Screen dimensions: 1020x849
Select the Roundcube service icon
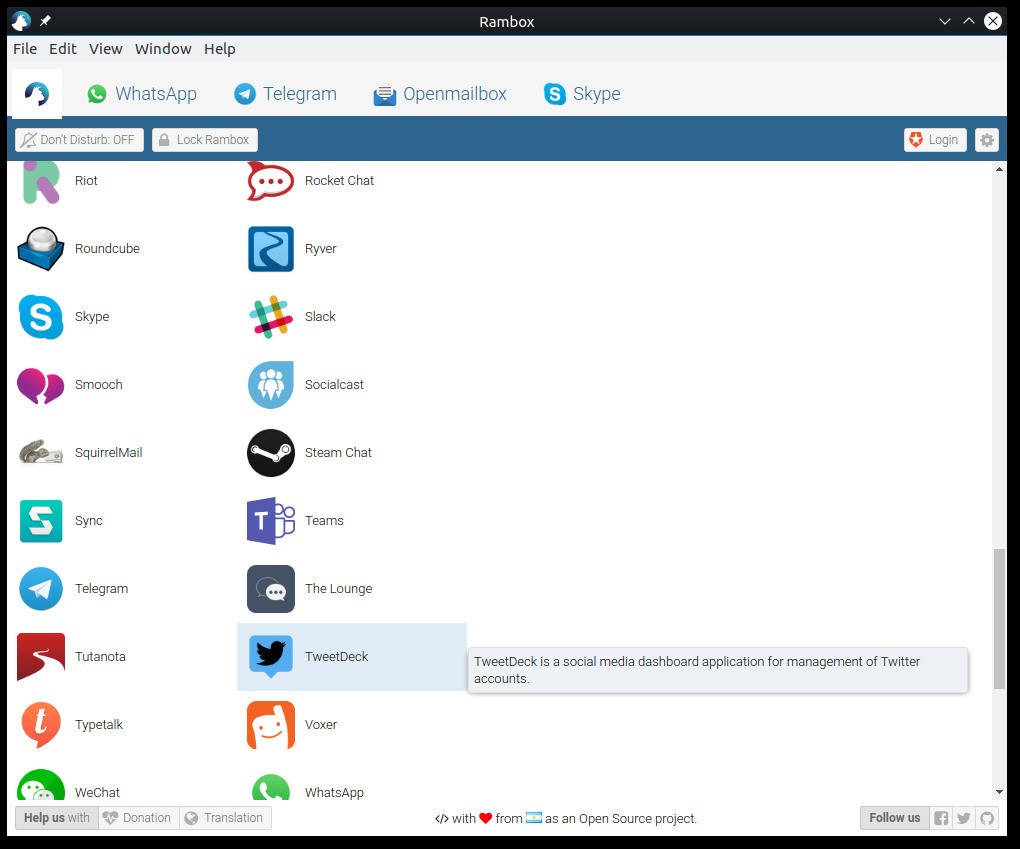click(x=41, y=249)
